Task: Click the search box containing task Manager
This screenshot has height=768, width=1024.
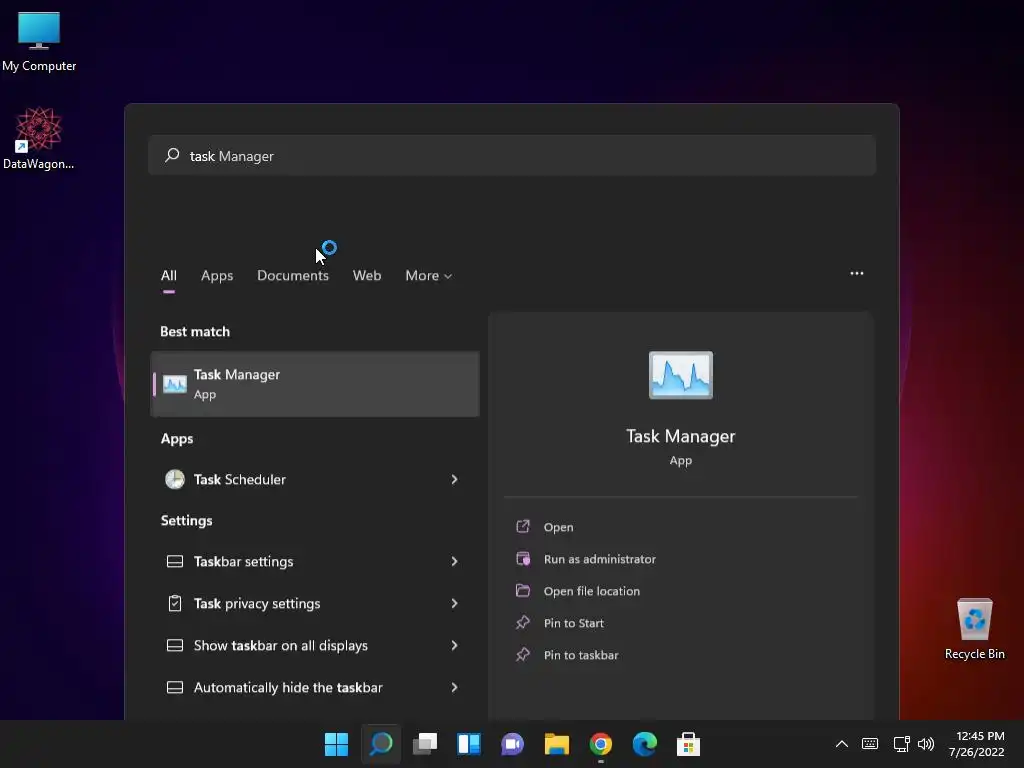Action: (x=511, y=155)
